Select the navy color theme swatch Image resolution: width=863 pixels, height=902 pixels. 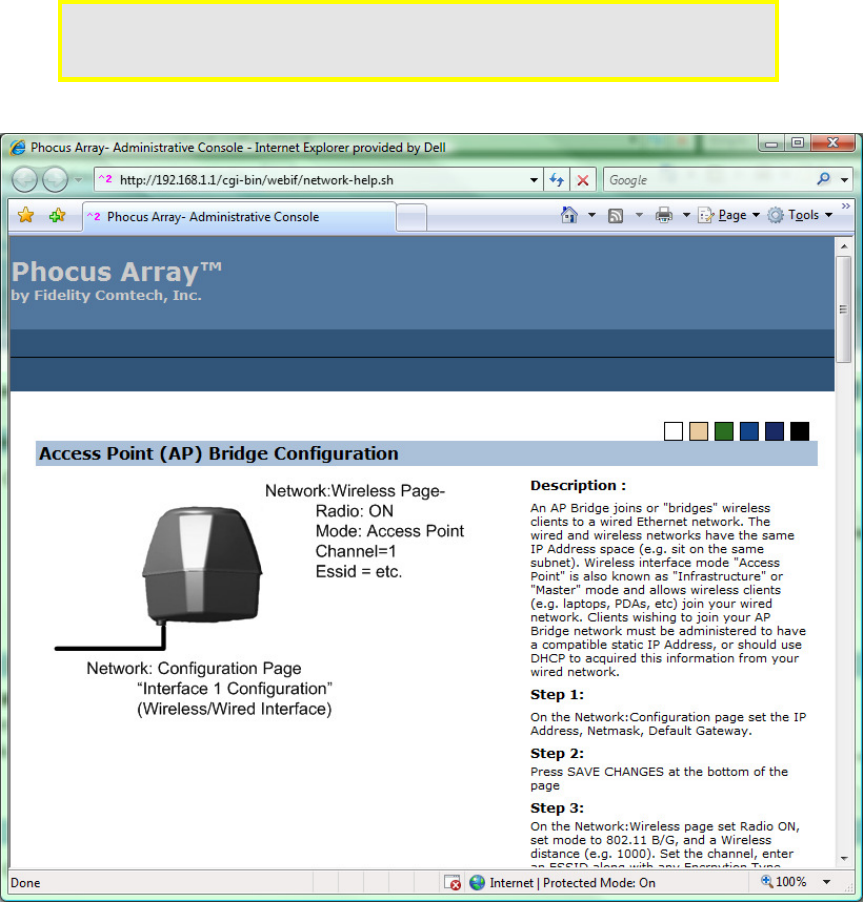774,431
